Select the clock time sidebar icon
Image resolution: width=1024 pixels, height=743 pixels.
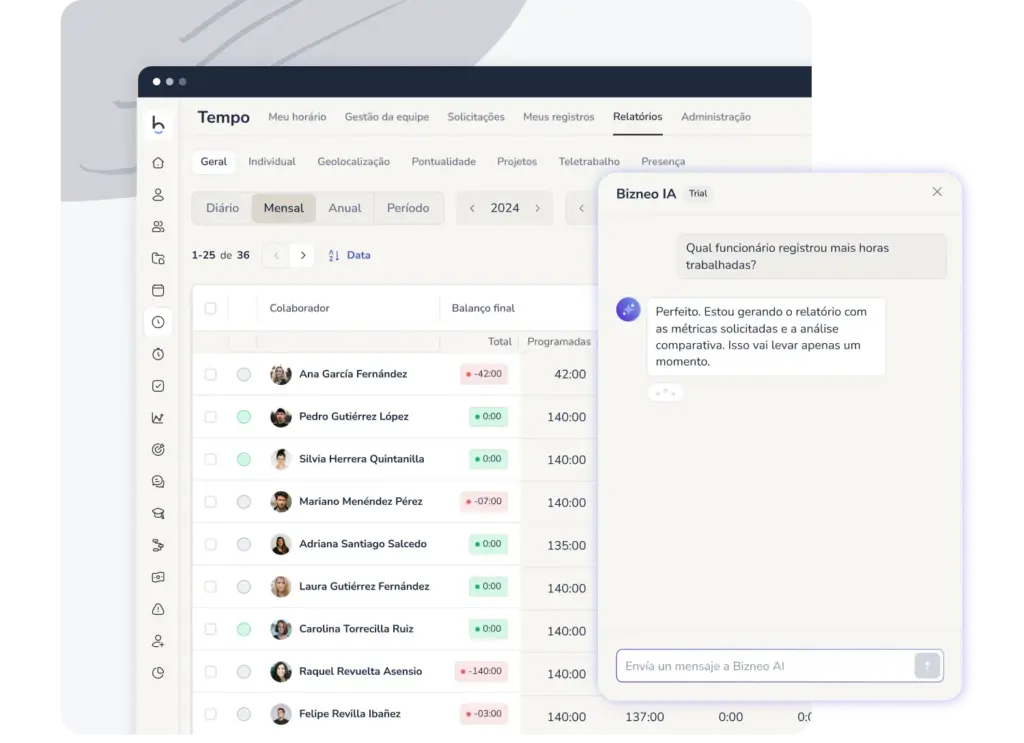[158, 322]
